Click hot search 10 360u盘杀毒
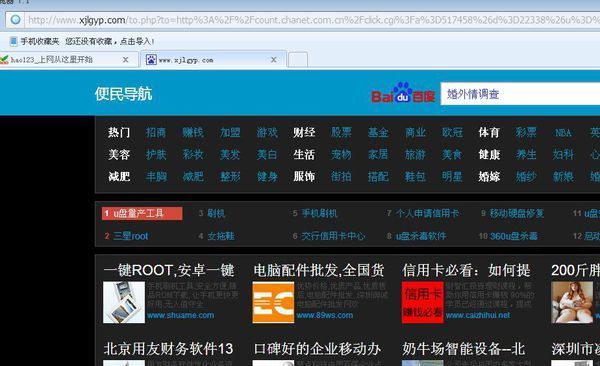The image size is (600, 366). (514, 236)
